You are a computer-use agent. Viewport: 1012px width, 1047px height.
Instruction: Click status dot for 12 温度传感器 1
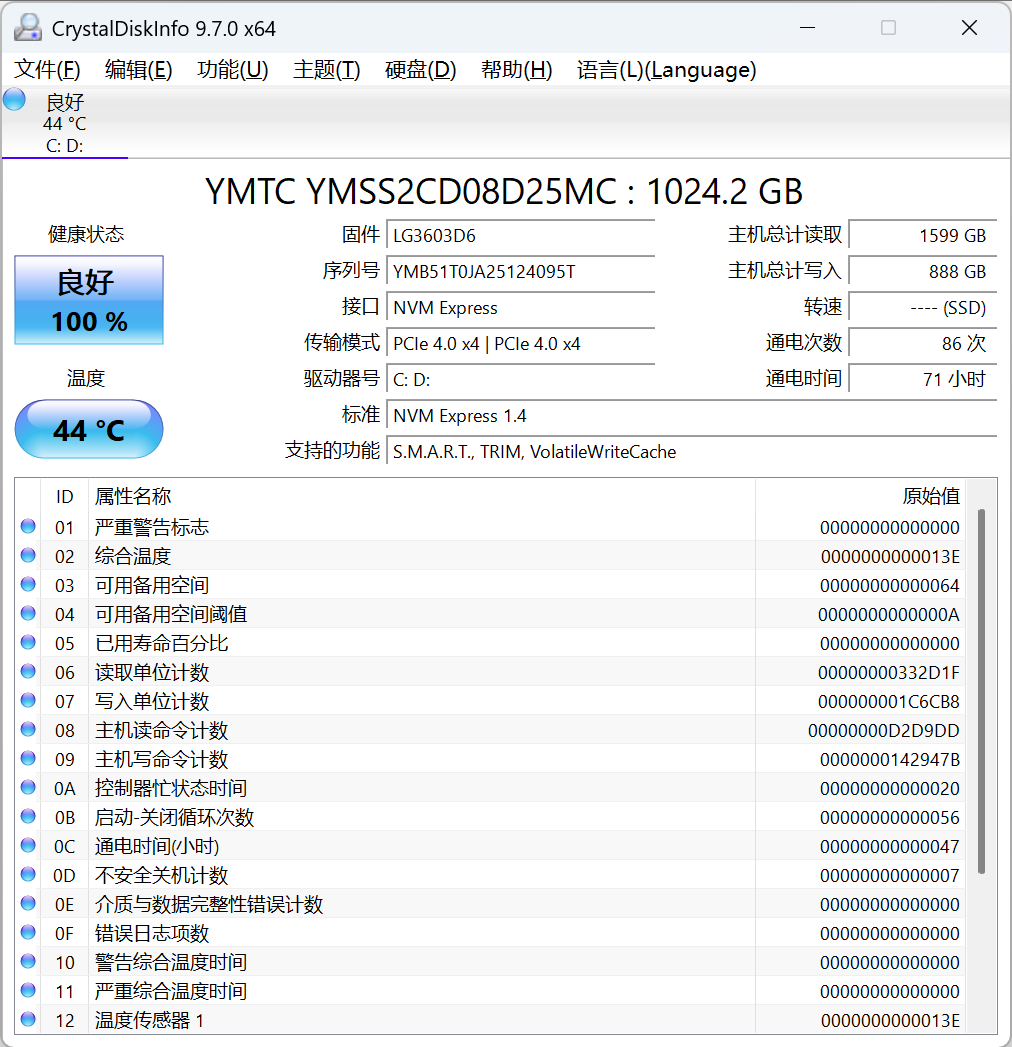tap(28, 1019)
